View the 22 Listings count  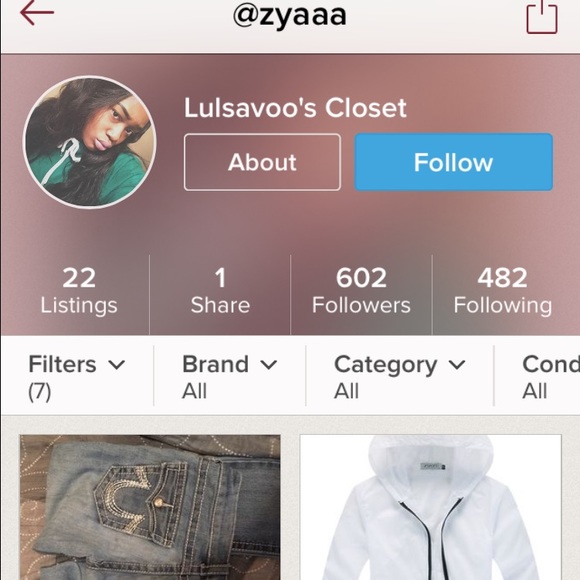tap(79, 291)
